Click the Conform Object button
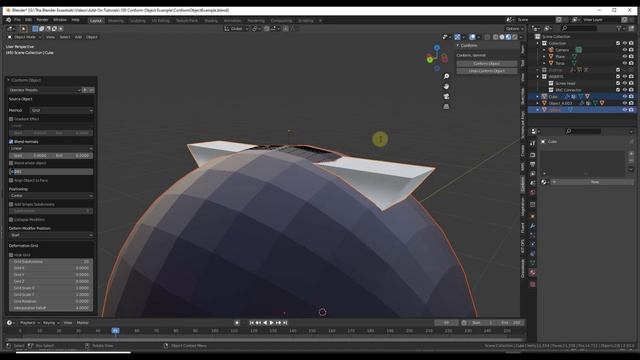Viewport: 640px width, 360px height. tap(487, 64)
